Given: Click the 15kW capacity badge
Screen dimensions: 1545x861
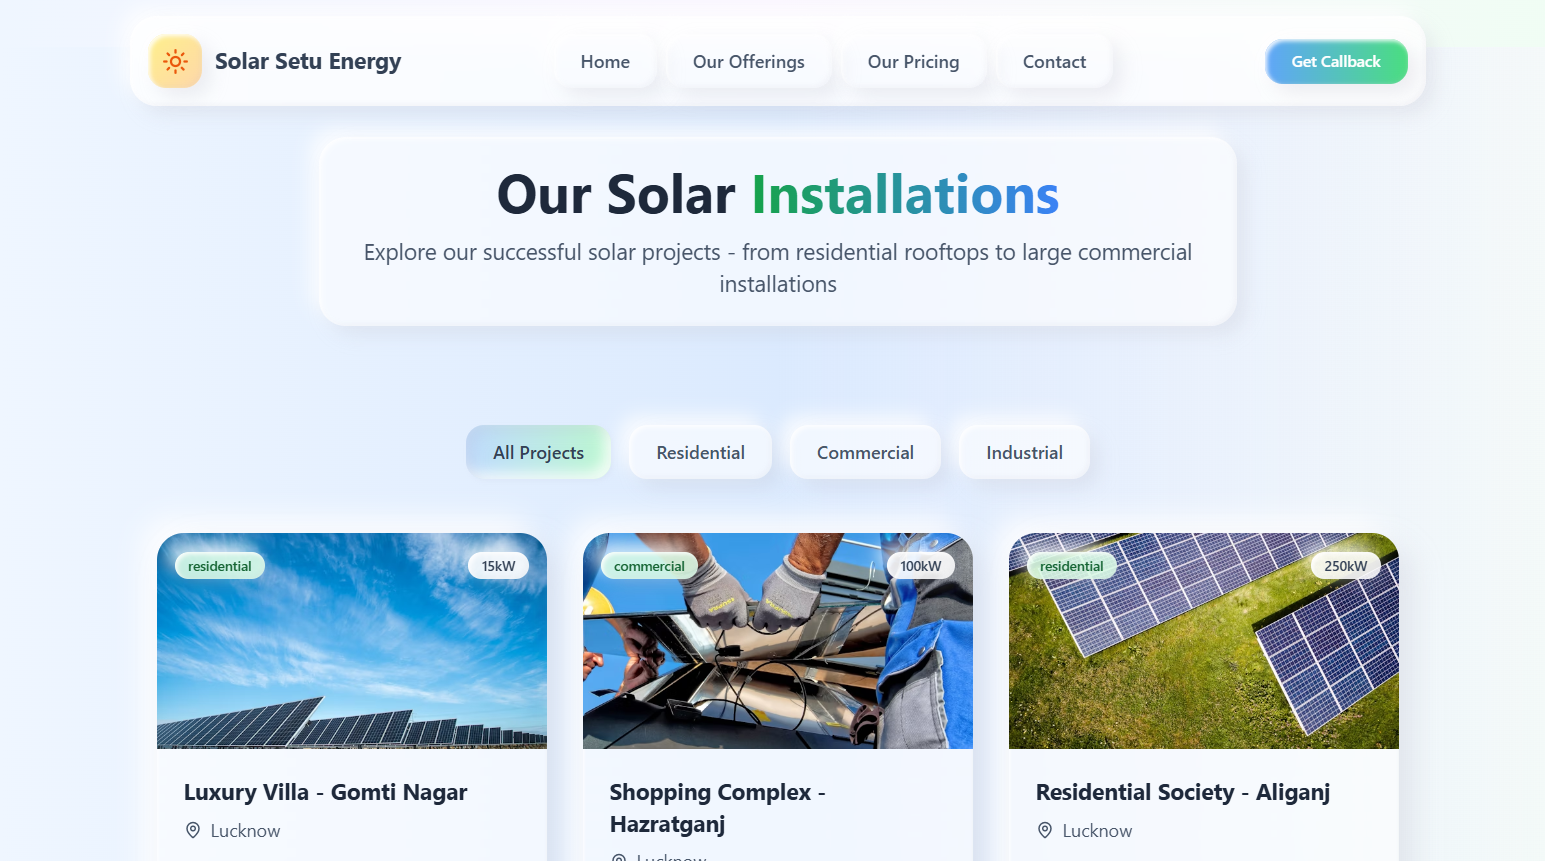Looking at the screenshot, I should click(x=499, y=566).
